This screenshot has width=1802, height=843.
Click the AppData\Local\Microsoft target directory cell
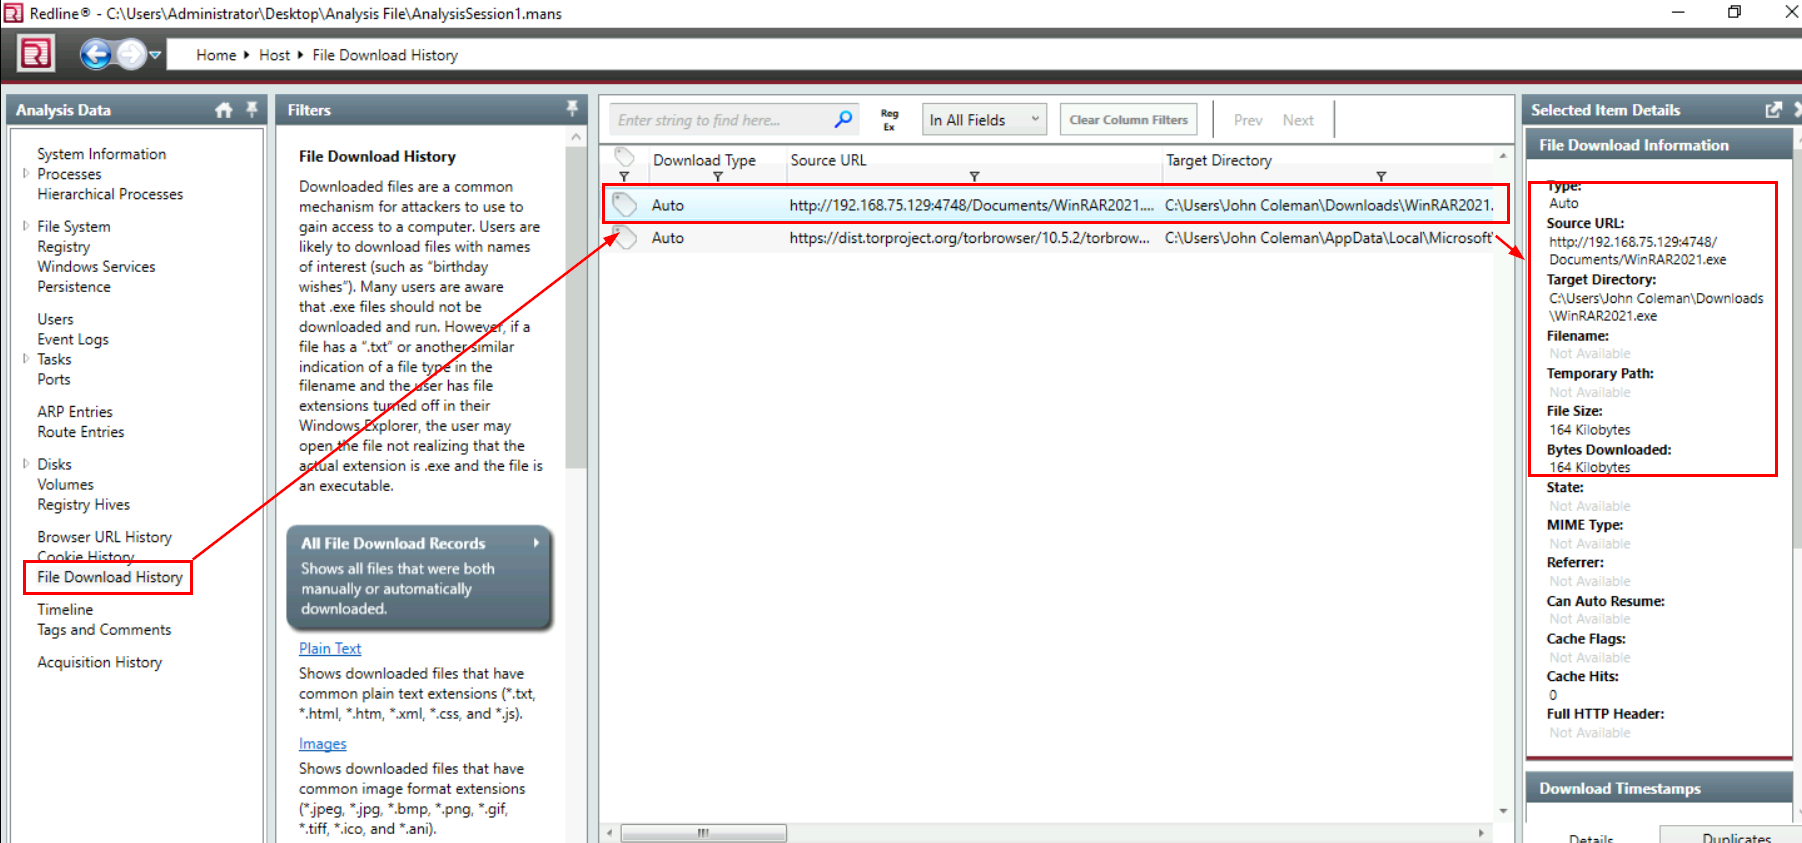point(1329,238)
